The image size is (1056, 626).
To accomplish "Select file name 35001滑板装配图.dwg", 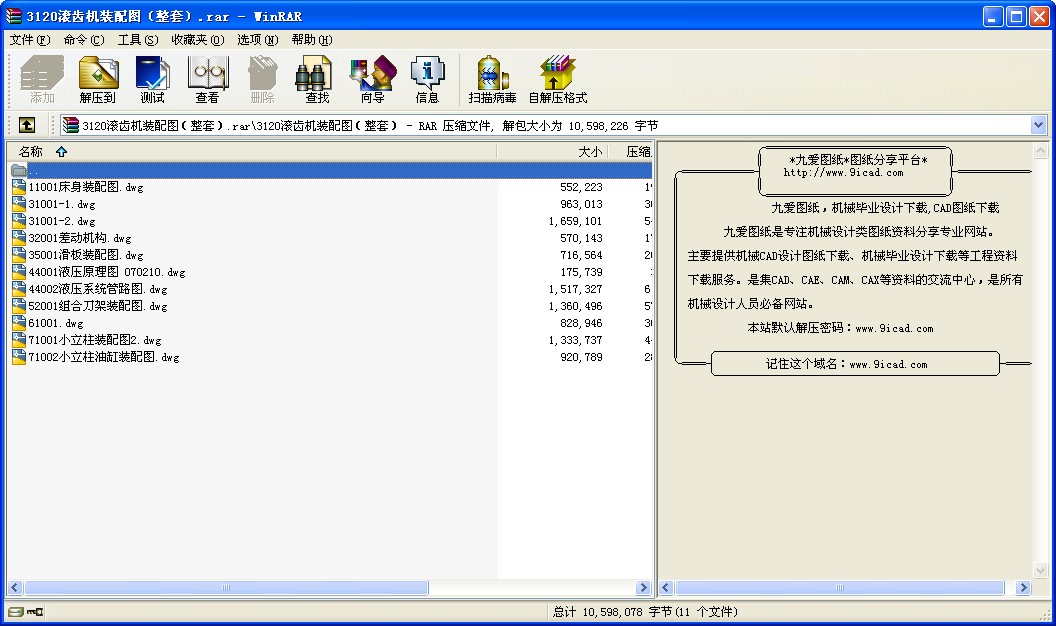I will coord(86,255).
